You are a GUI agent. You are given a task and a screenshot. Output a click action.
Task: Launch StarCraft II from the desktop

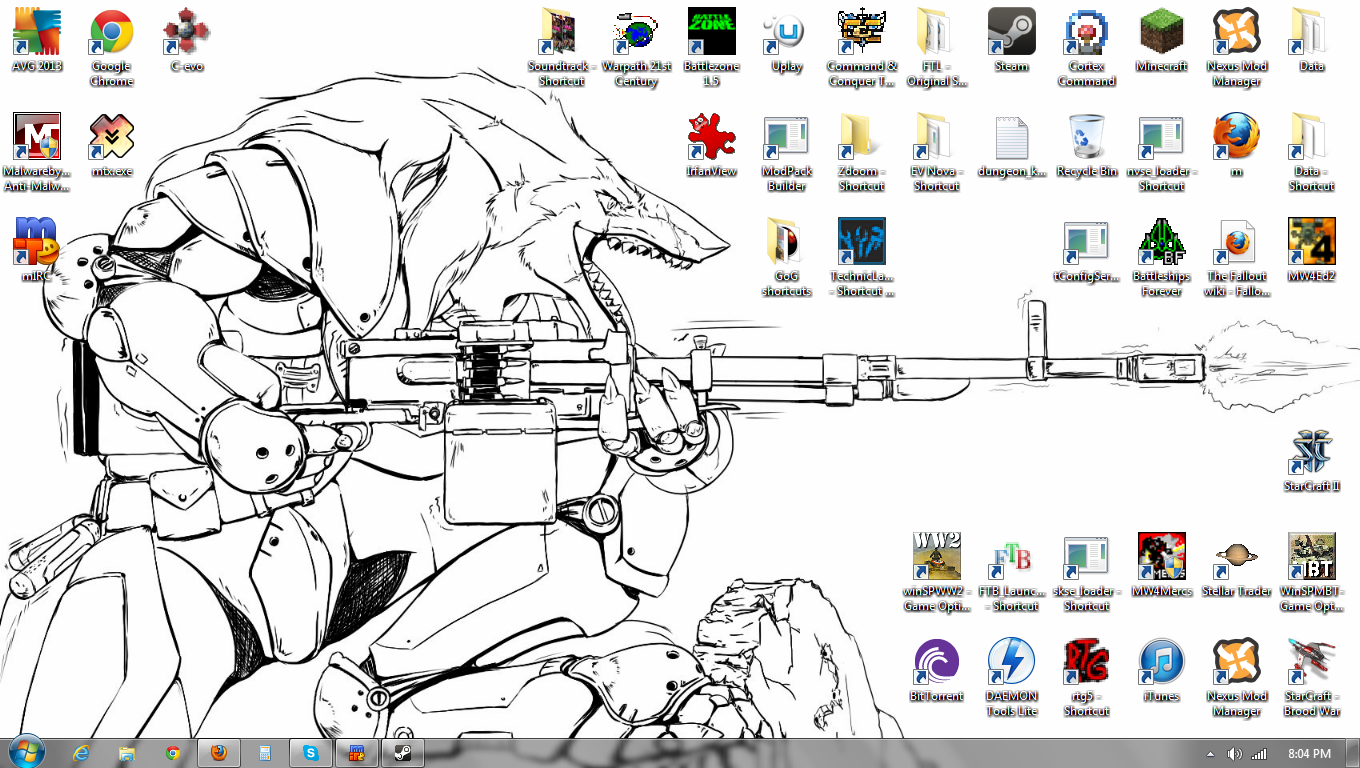point(1311,453)
